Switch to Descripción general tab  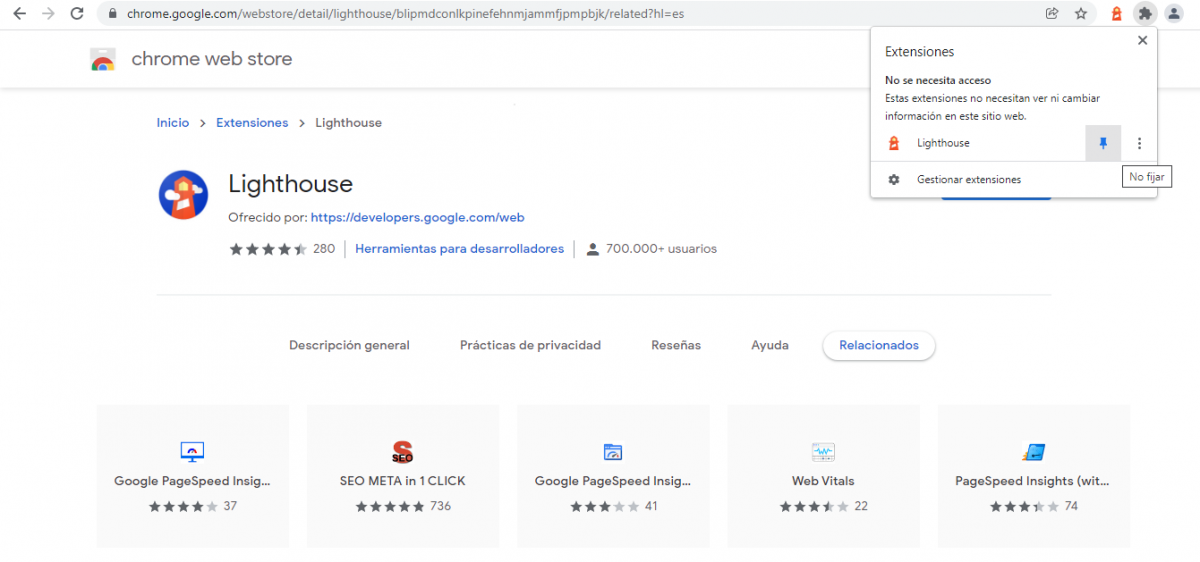pyautogui.click(x=349, y=345)
